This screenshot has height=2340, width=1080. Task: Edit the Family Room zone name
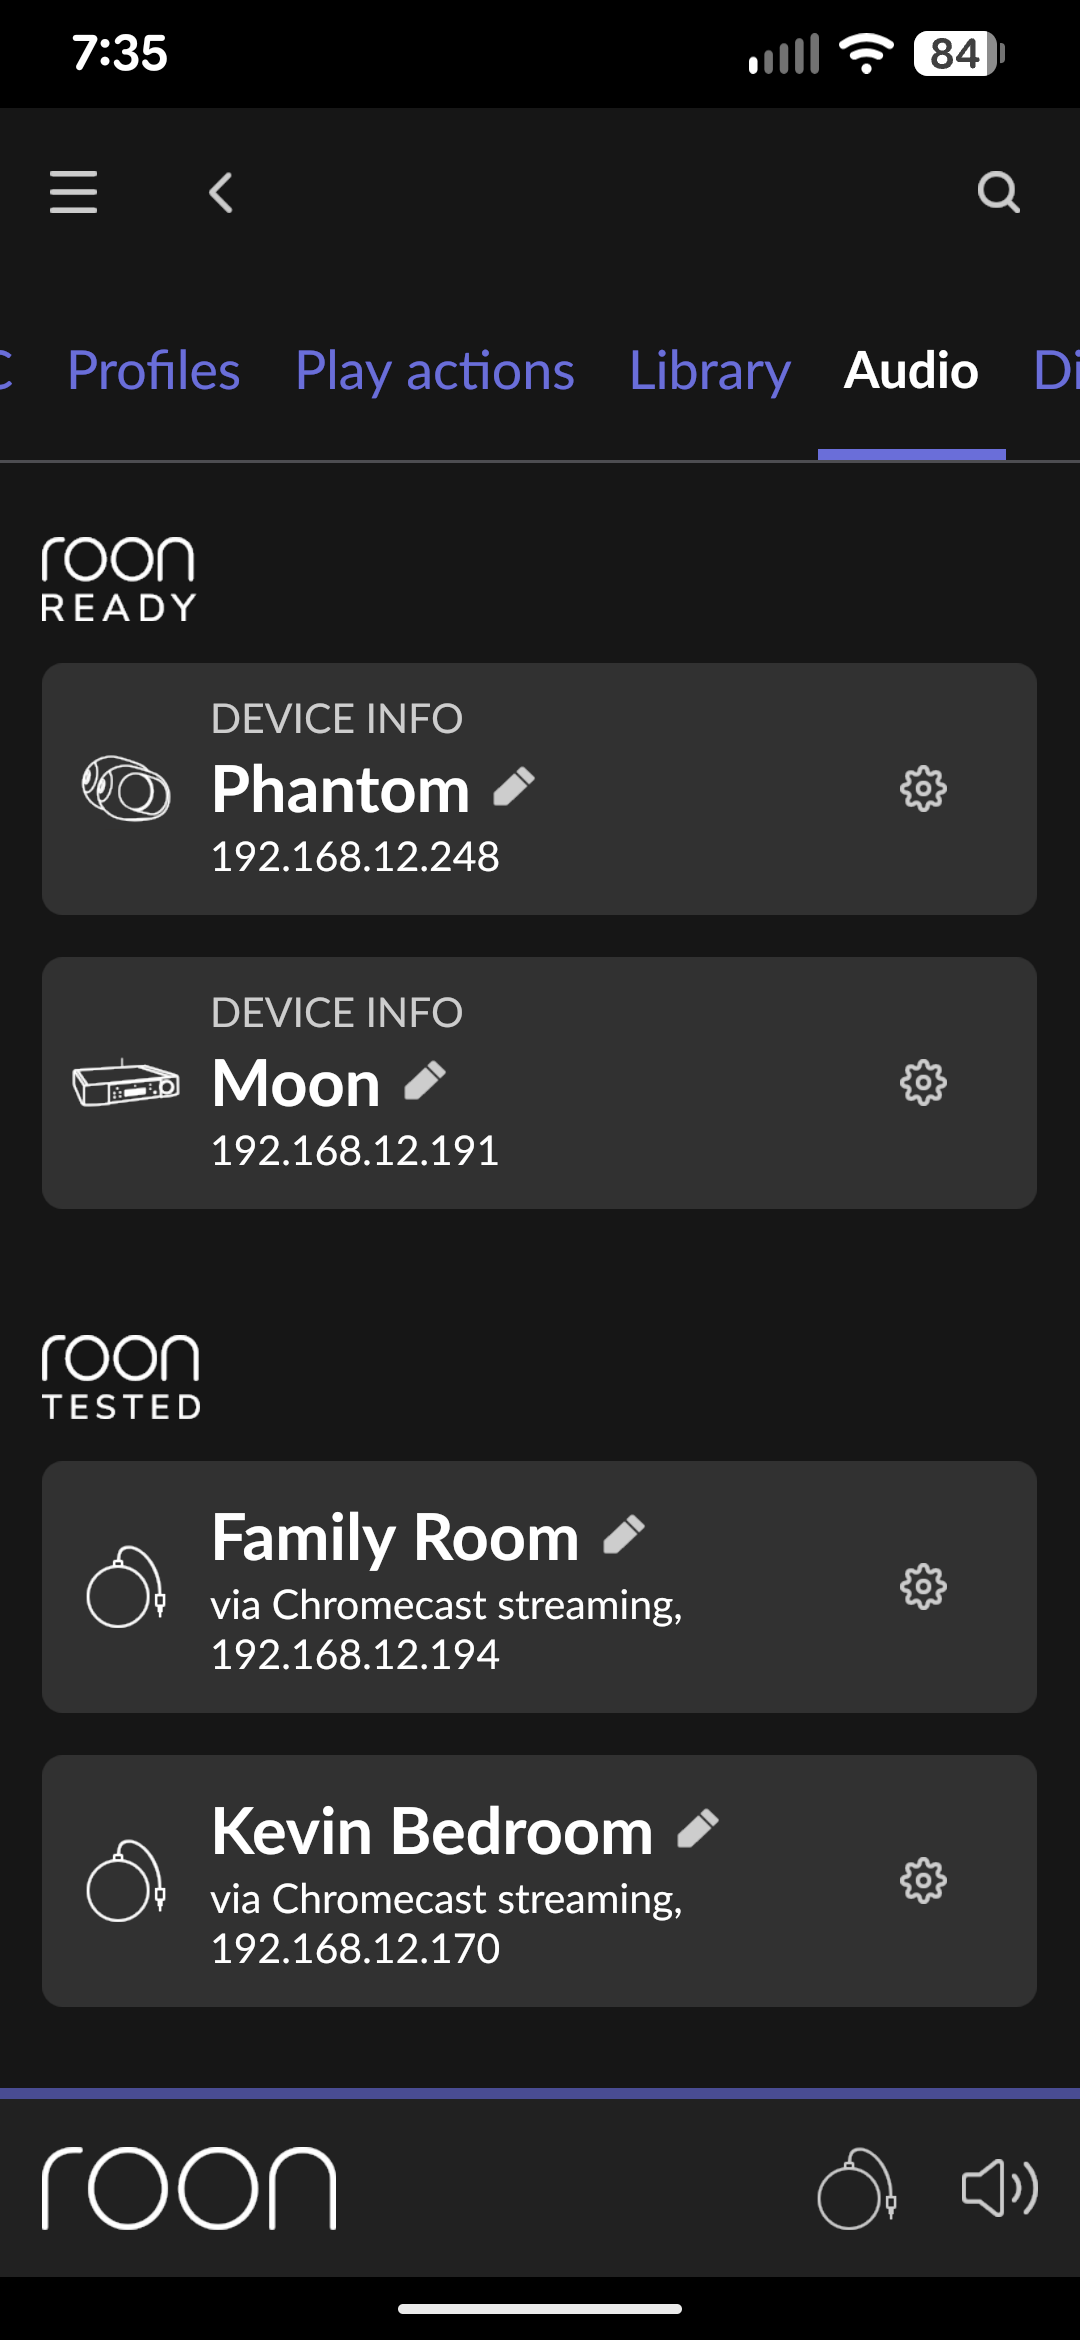(624, 1536)
